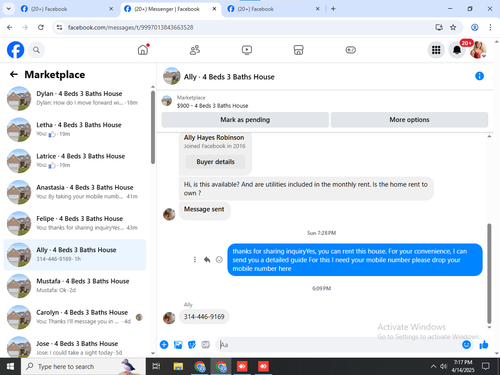
Task: Open Anastasia's conversation
Action: tap(75, 192)
